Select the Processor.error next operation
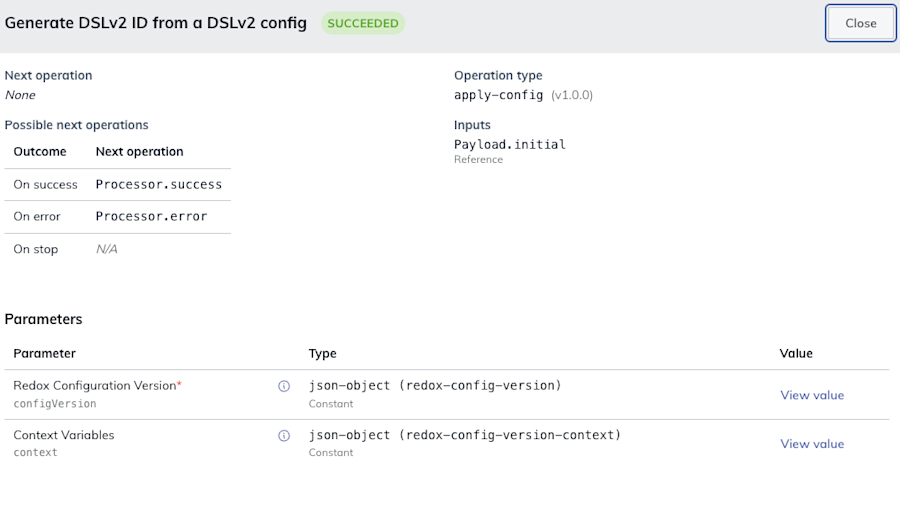Image resolution: width=900 pixels, height=511 pixels. [152, 216]
